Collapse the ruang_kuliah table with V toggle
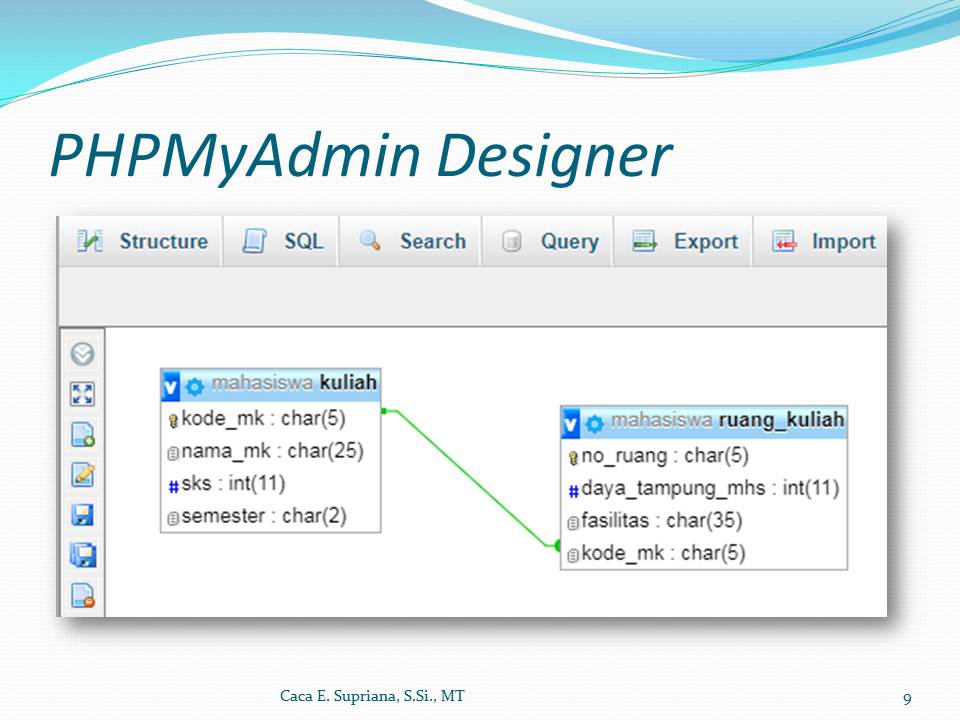Screen dimensions: 960x720 (x=571, y=424)
